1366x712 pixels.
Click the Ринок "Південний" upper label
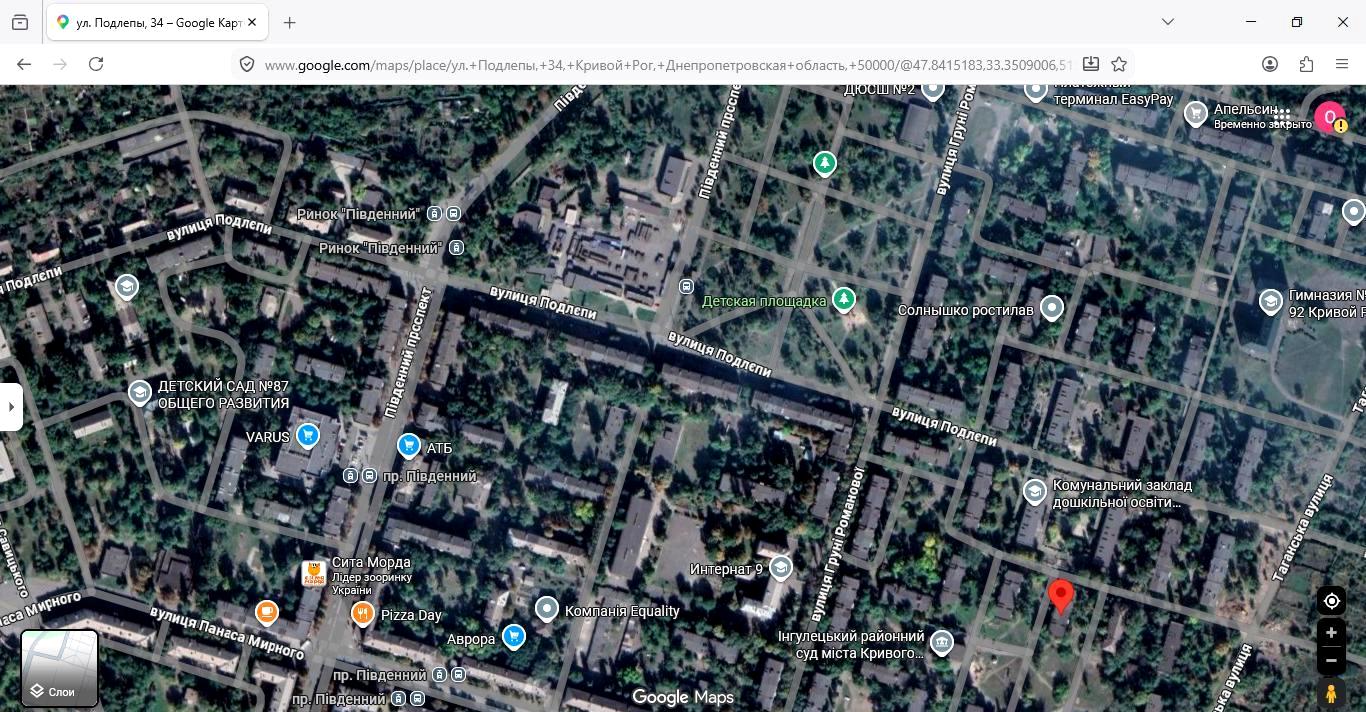pyautogui.click(x=358, y=214)
